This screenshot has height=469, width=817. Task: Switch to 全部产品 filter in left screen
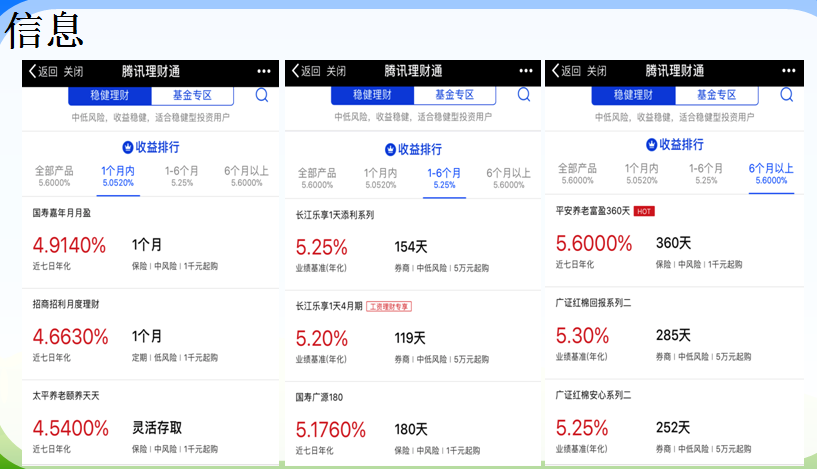(x=54, y=176)
